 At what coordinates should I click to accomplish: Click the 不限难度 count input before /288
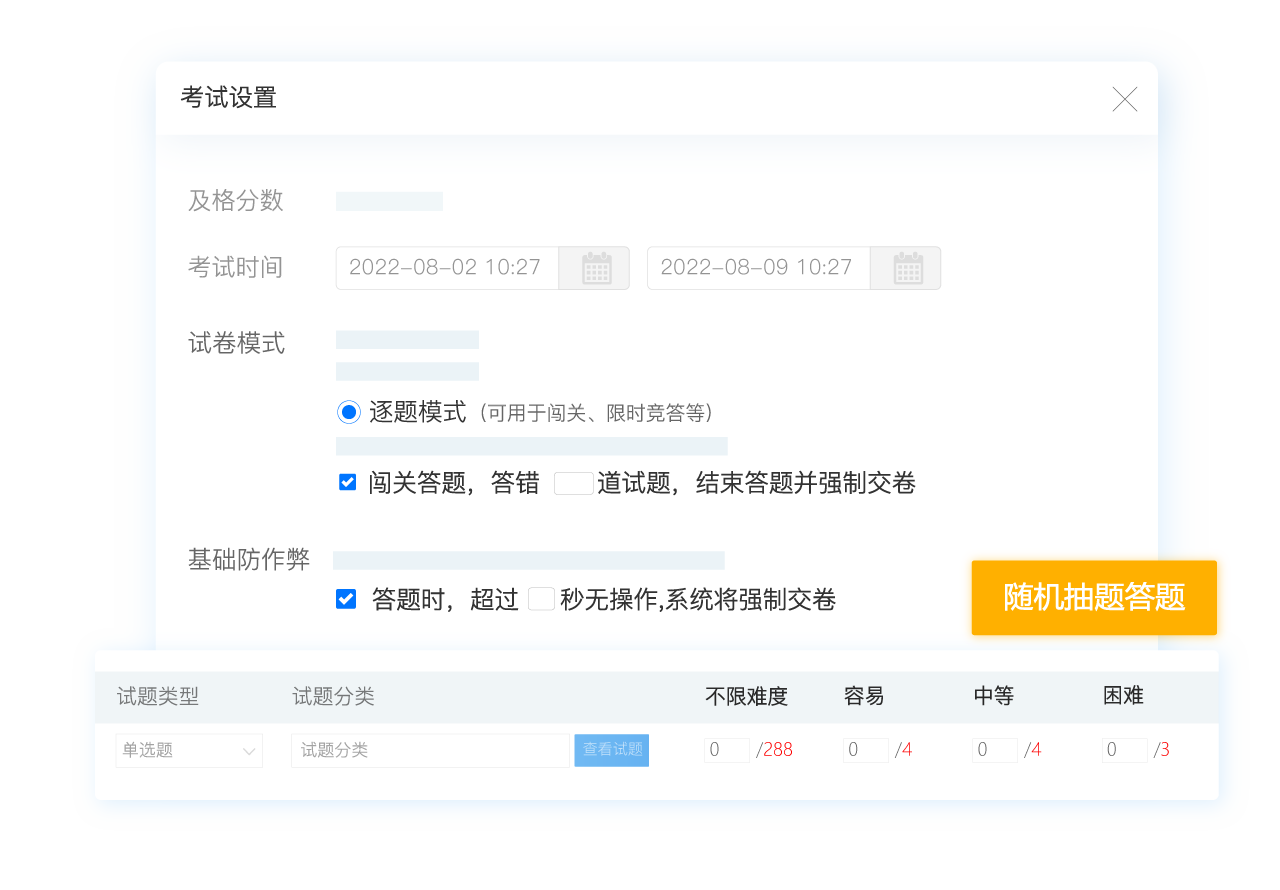pyautogui.click(x=727, y=750)
